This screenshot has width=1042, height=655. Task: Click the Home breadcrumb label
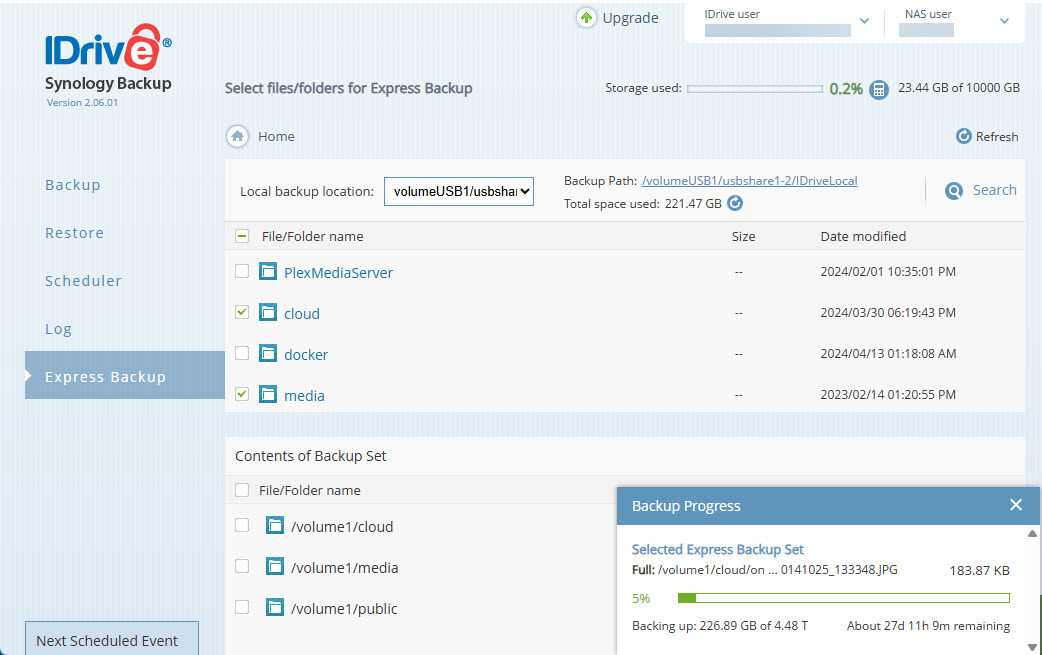276,136
